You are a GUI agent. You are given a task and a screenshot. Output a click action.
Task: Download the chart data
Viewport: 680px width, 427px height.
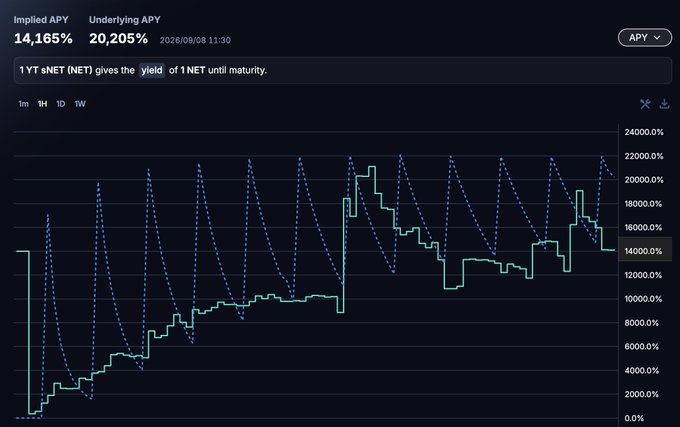click(664, 104)
